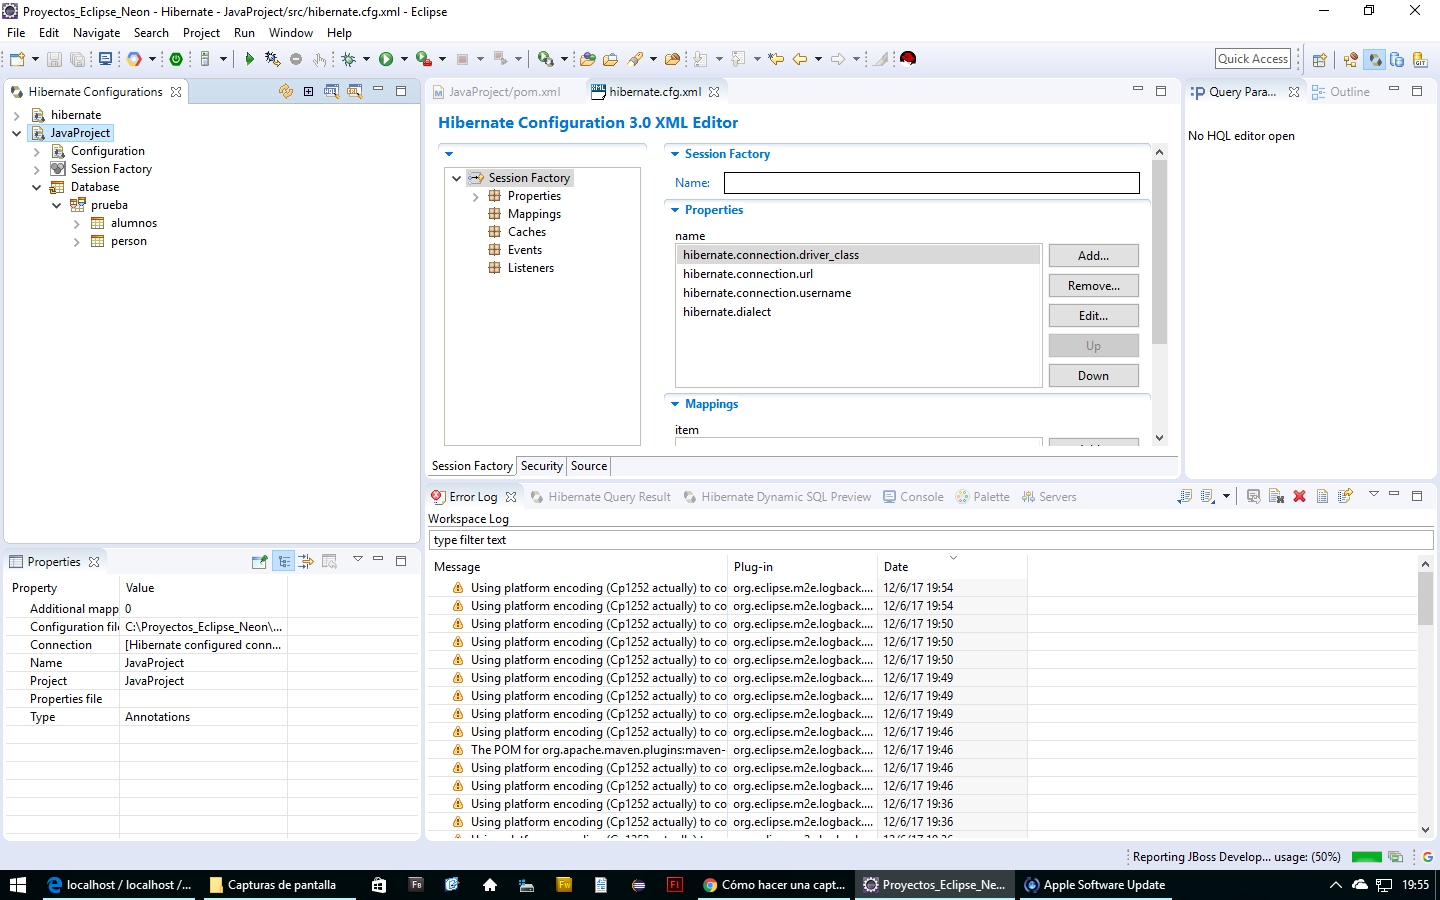Switch to Database Development perspective icon
The width and height of the screenshot is (1440, 900).
[1397, 60]
